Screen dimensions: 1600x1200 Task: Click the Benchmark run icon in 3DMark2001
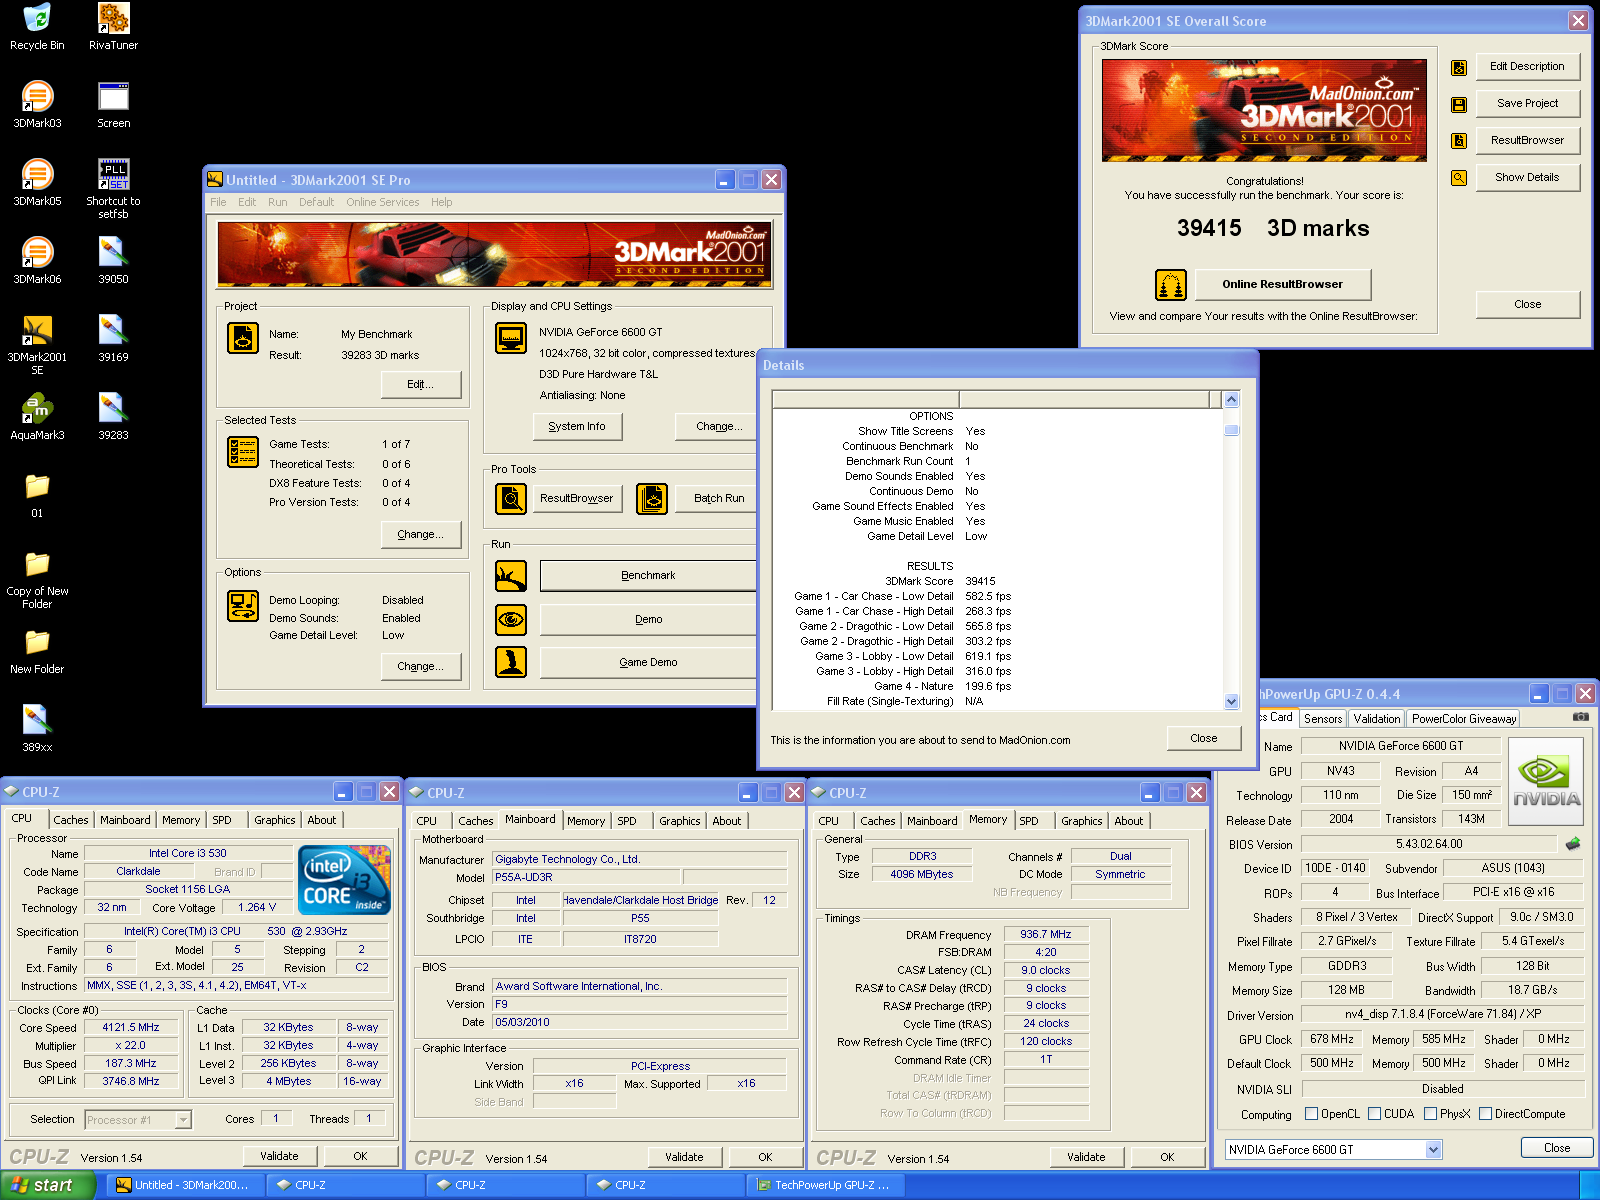point(511,576)
